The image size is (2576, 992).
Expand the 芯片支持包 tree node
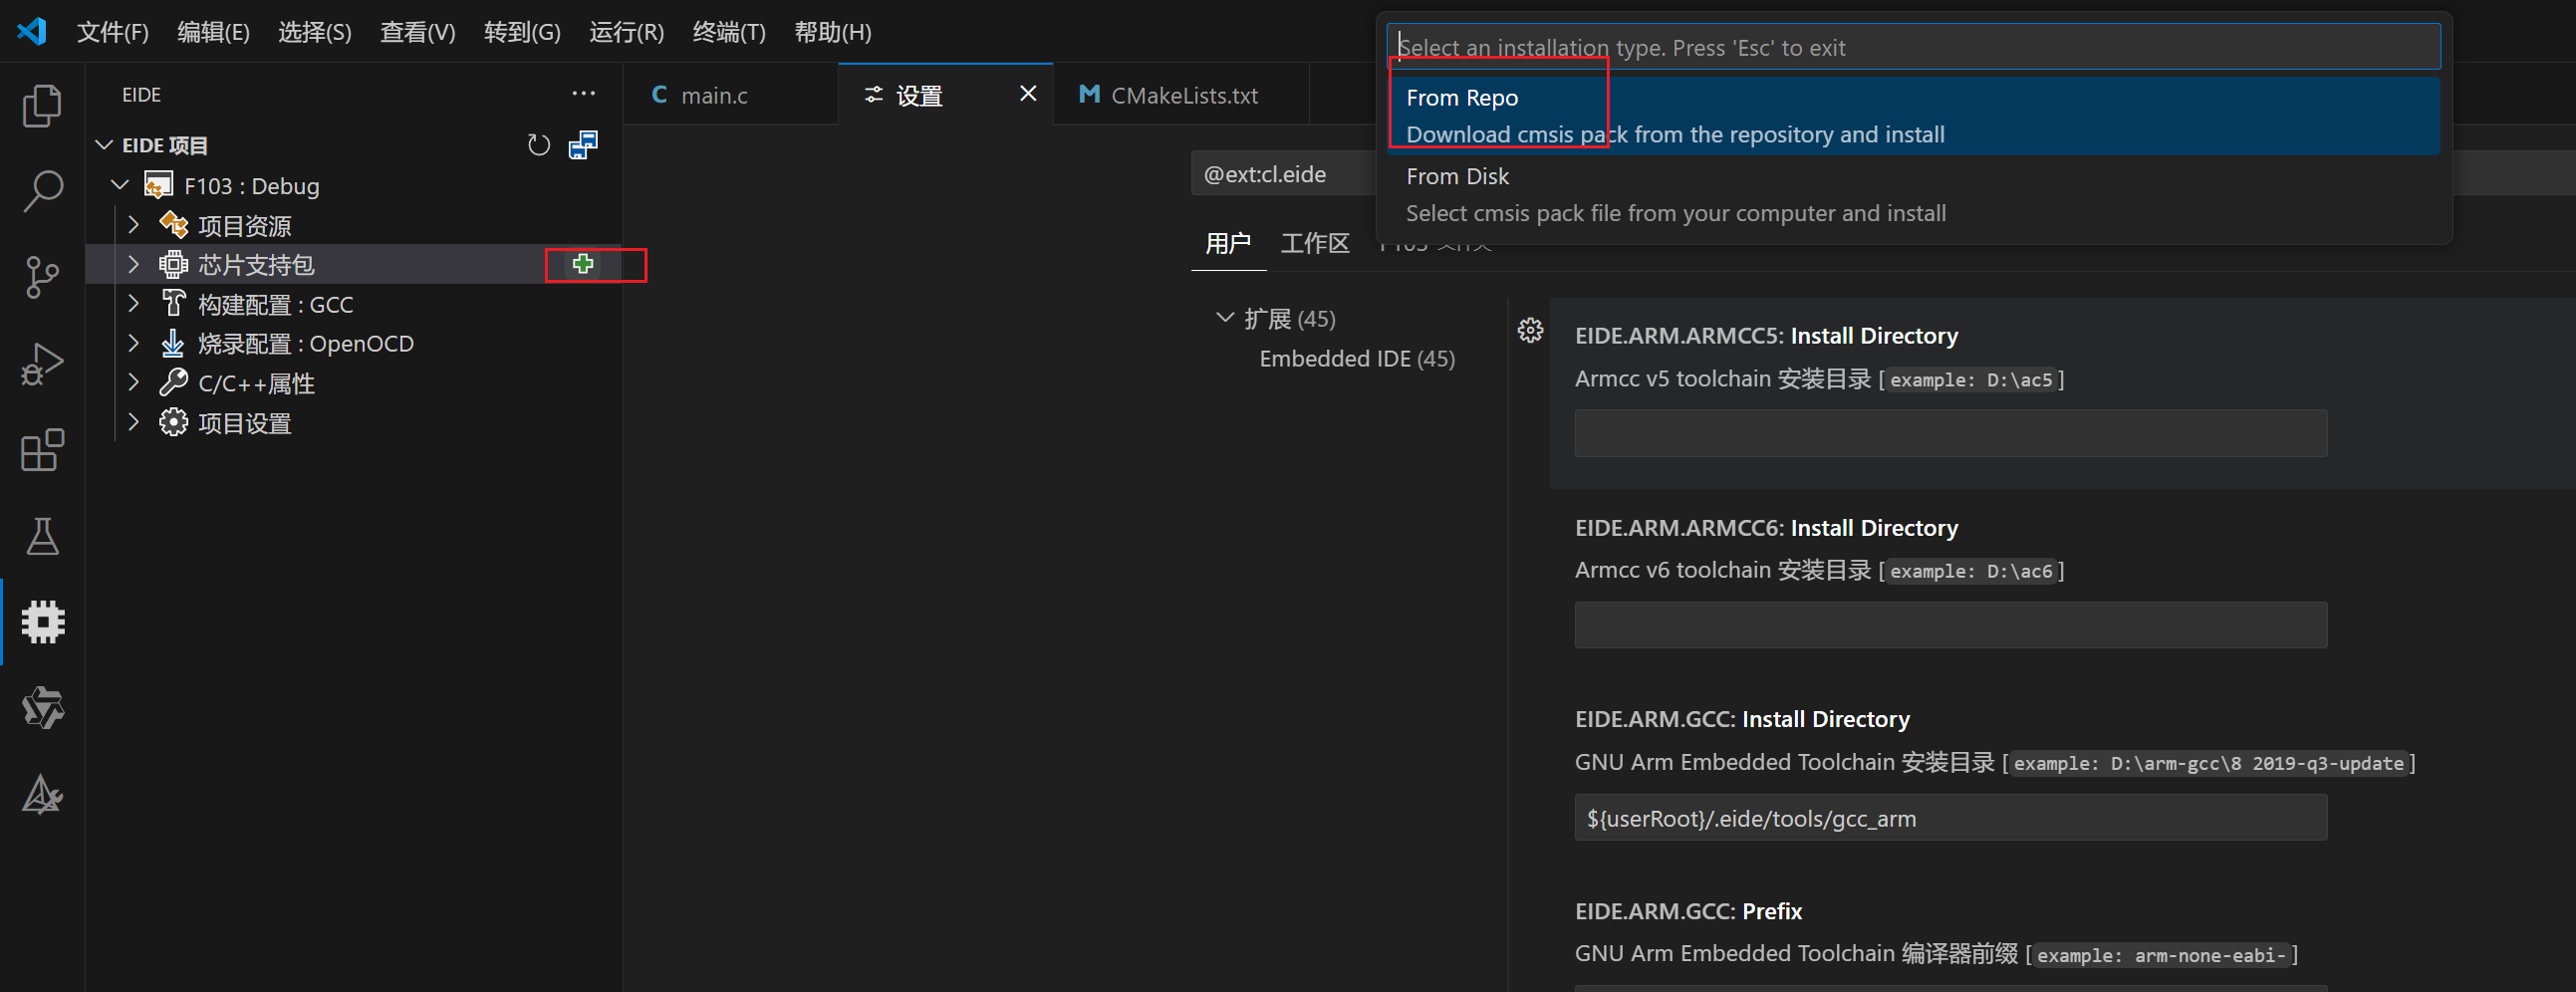pyautogui.click(x=133, y=264)
